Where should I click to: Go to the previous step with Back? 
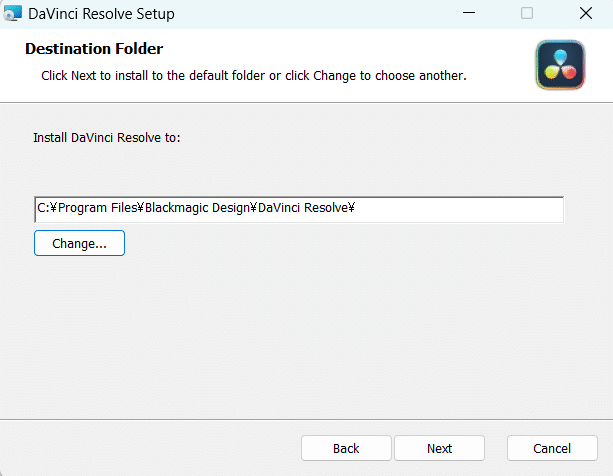coord(346,448)
